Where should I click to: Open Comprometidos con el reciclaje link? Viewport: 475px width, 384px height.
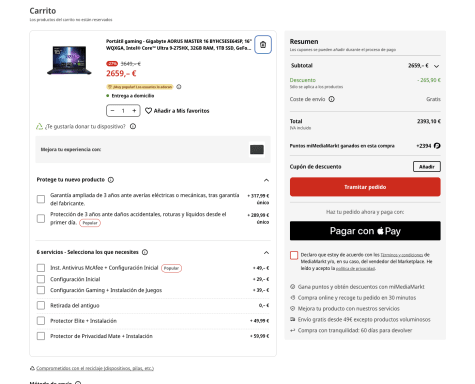(95, 368)
